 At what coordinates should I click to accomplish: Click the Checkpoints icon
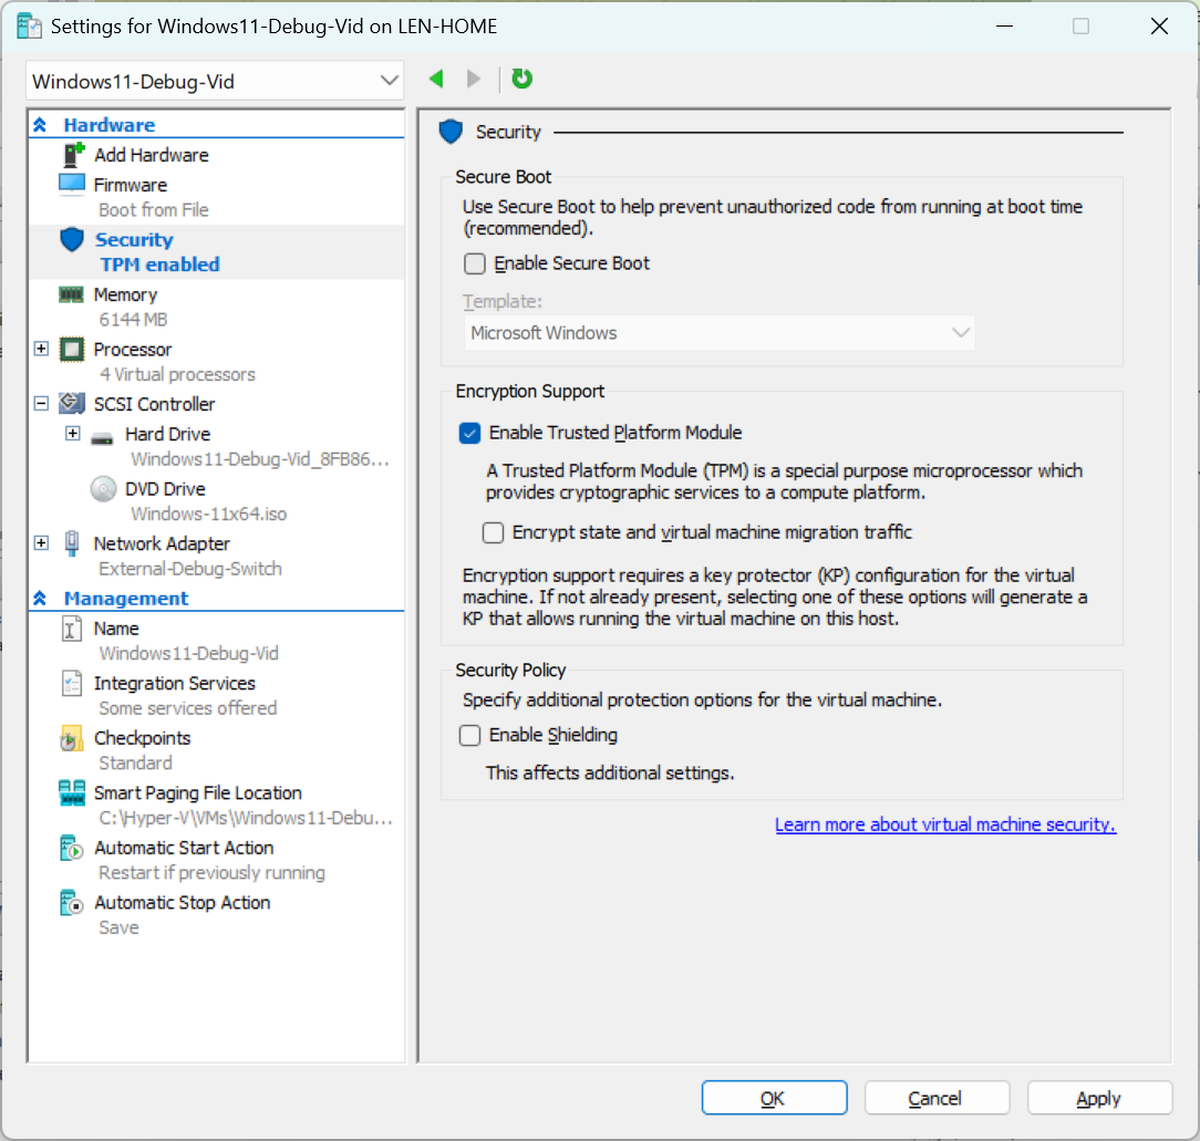71,738
